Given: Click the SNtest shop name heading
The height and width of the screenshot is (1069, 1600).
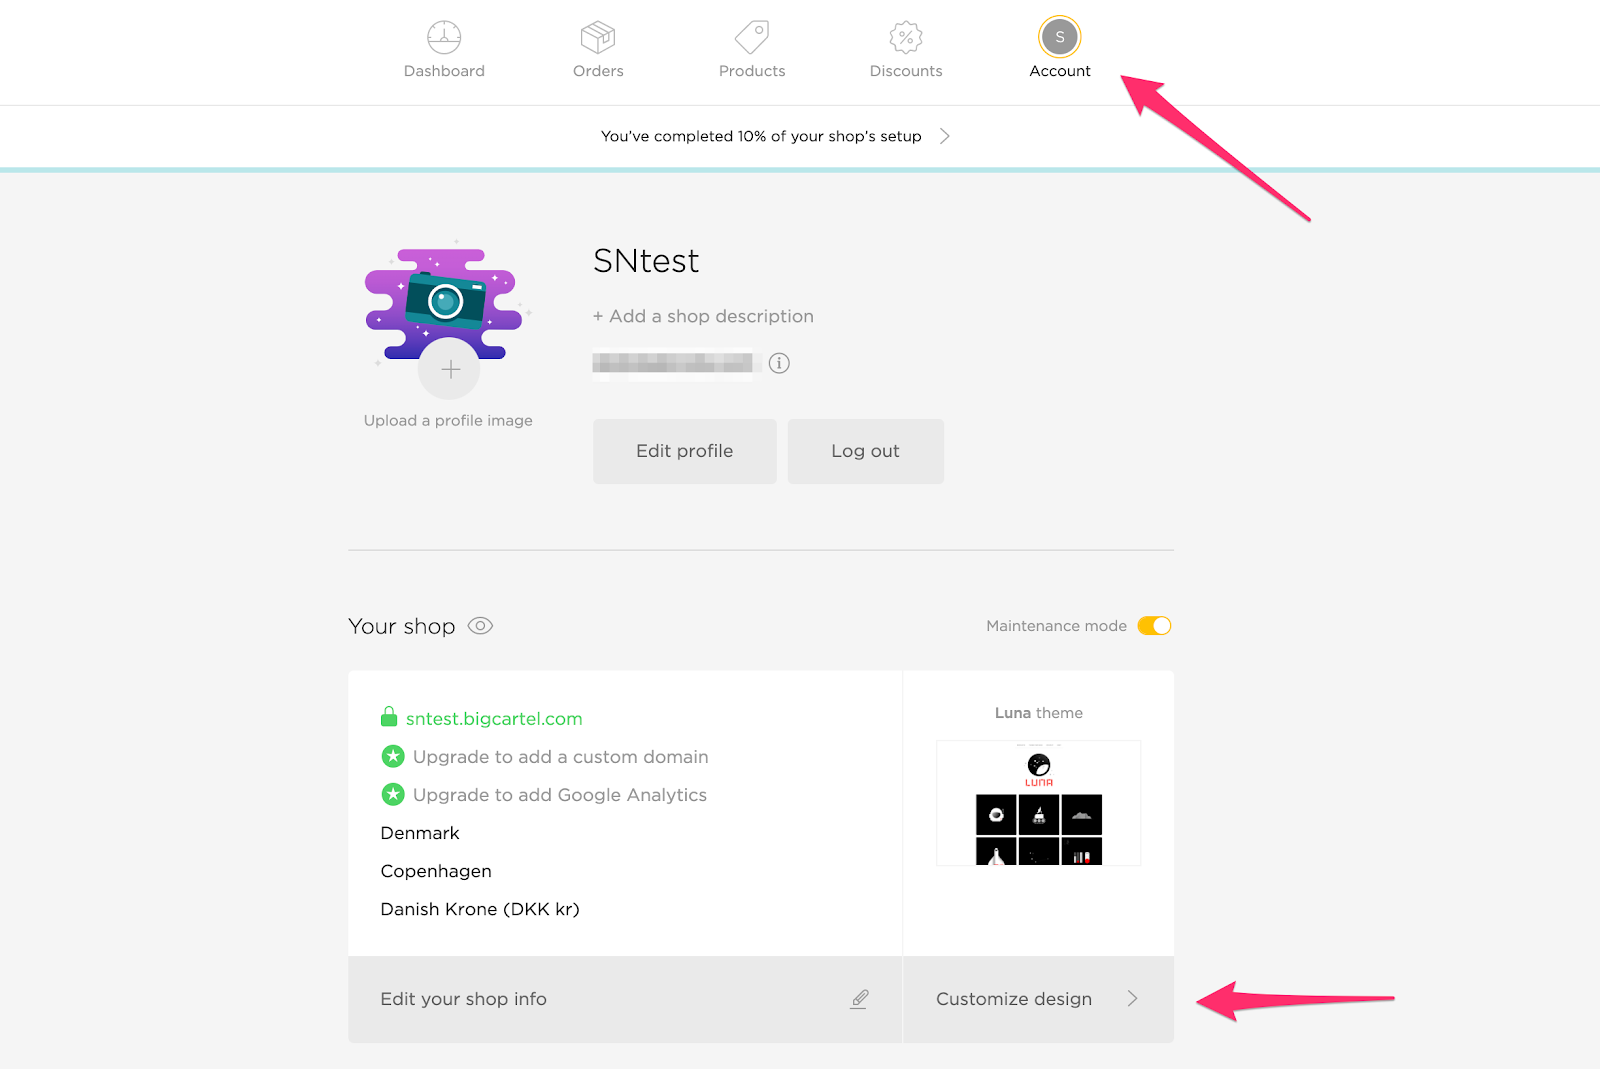Looking at the screenshot, I should pyautogui.click(x=646, y=261).
